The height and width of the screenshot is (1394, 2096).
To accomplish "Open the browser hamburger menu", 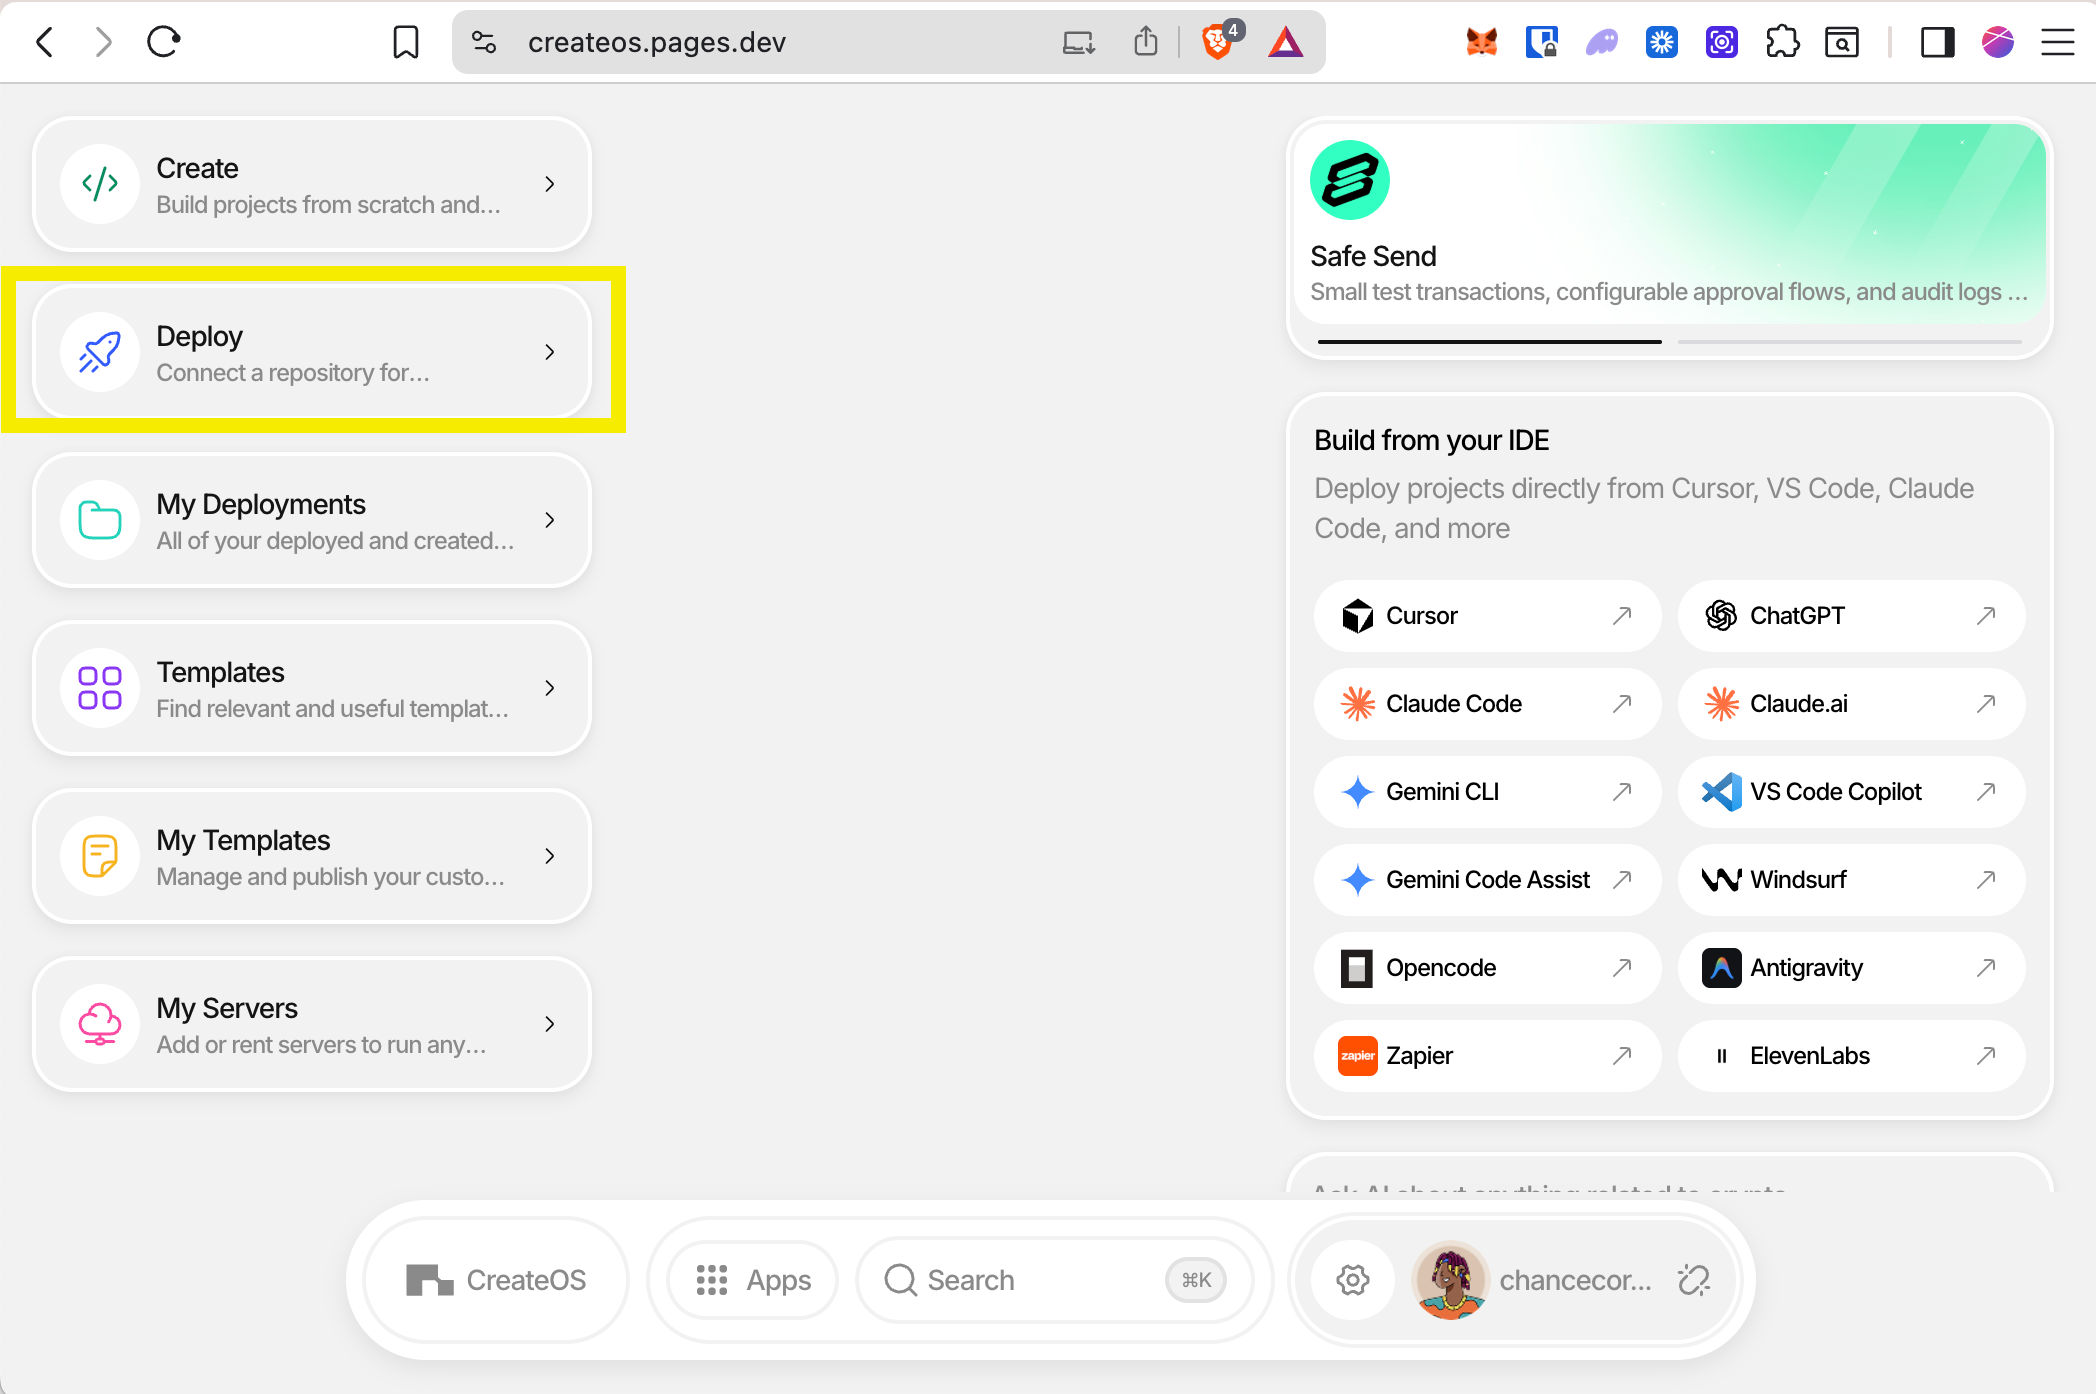I will click(x=2056, y=42).
